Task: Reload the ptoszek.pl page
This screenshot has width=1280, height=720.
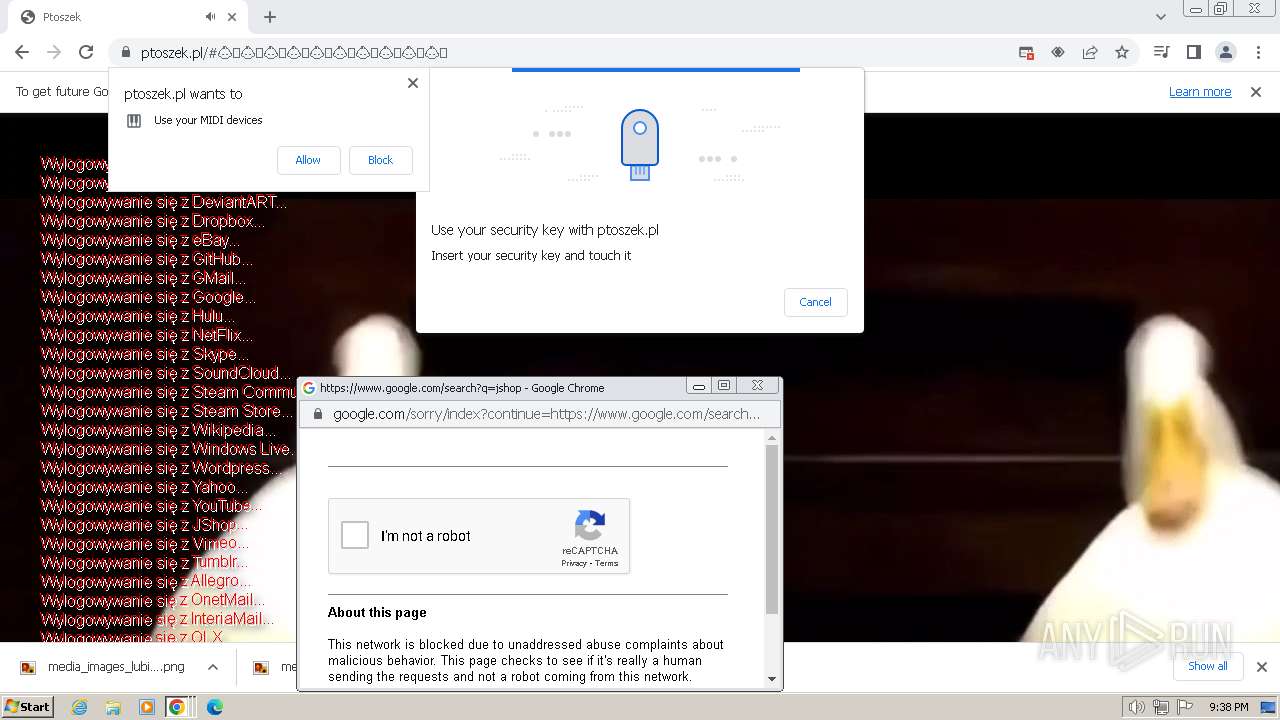Action: click(86, 52)
